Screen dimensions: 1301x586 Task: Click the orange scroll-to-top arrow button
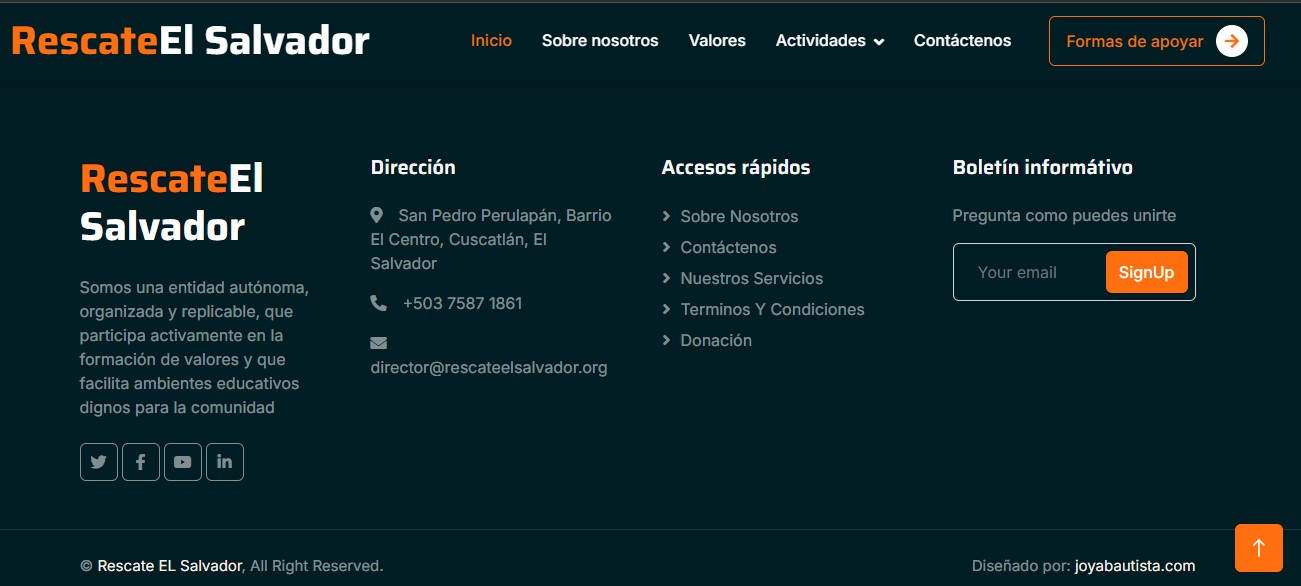tap(1259, 548)
